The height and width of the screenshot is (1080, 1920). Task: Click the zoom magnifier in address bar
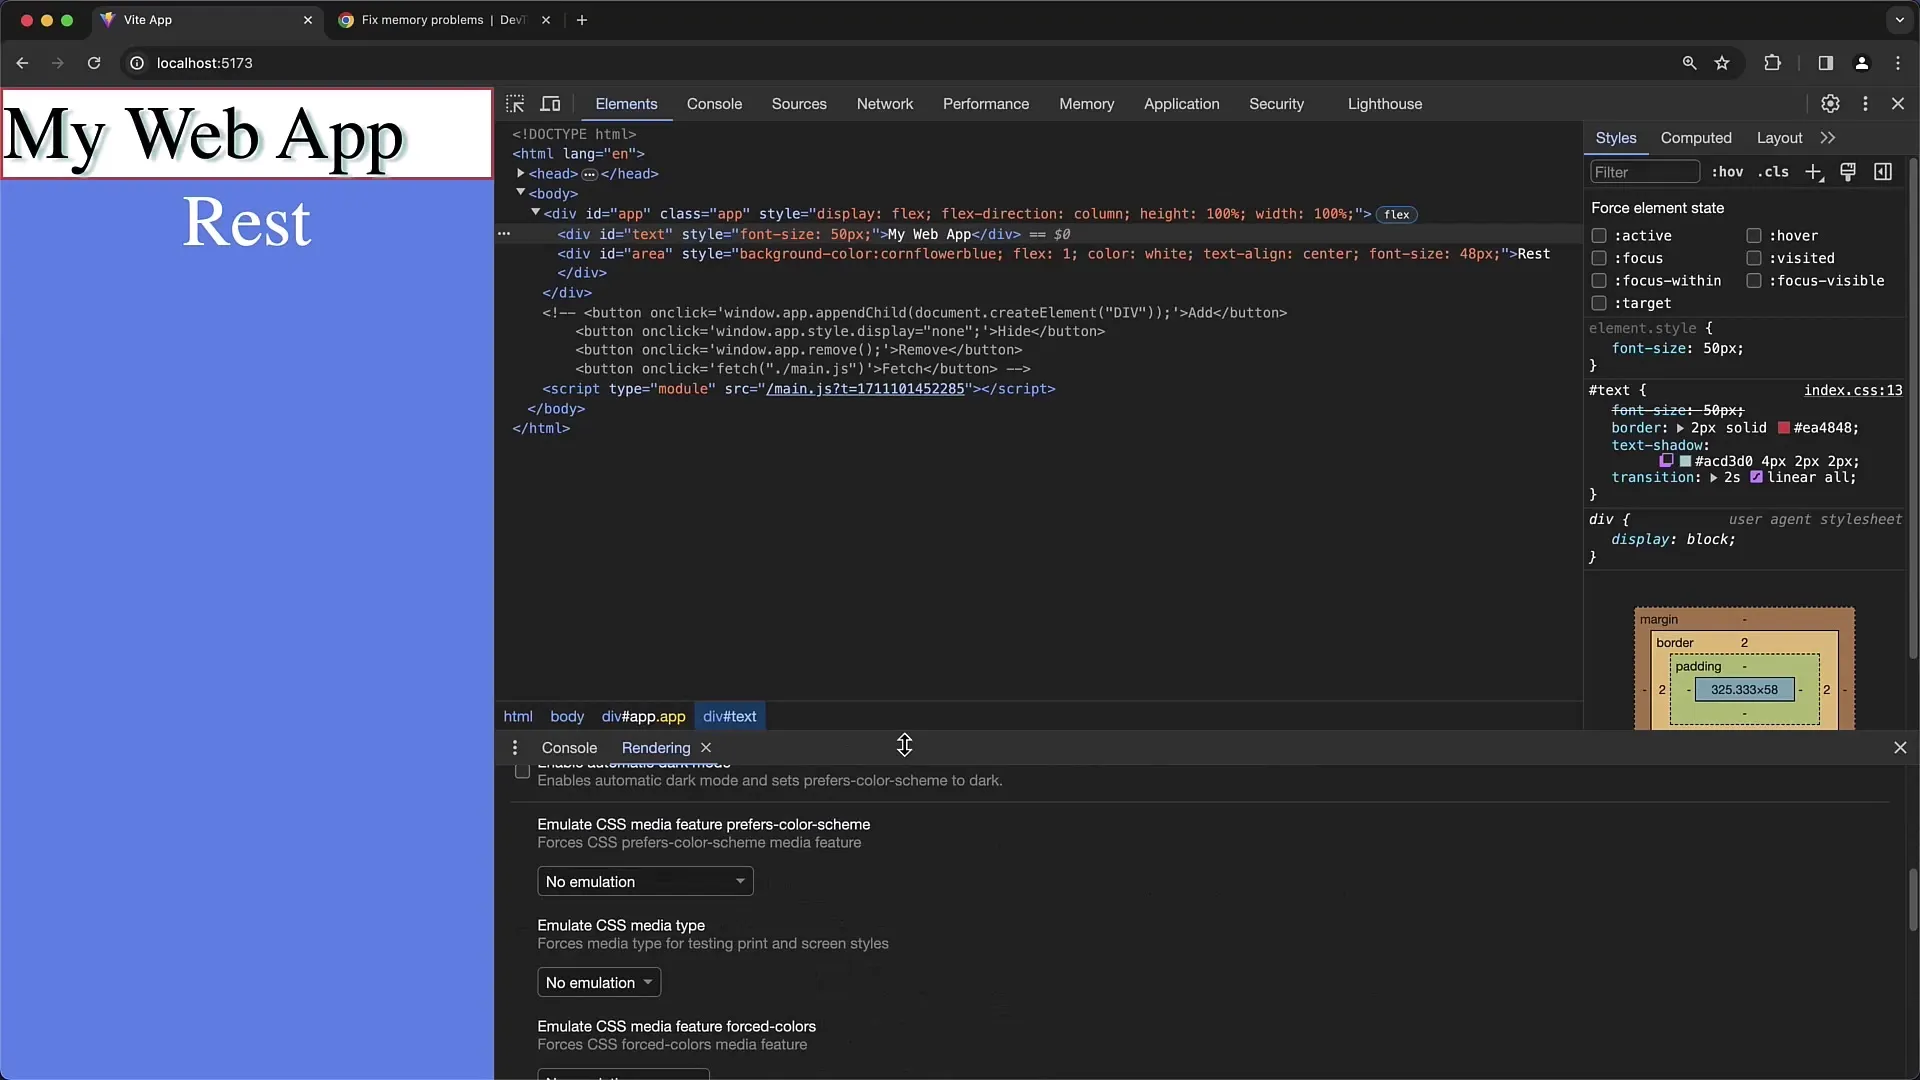click(x=1689, y=63)
